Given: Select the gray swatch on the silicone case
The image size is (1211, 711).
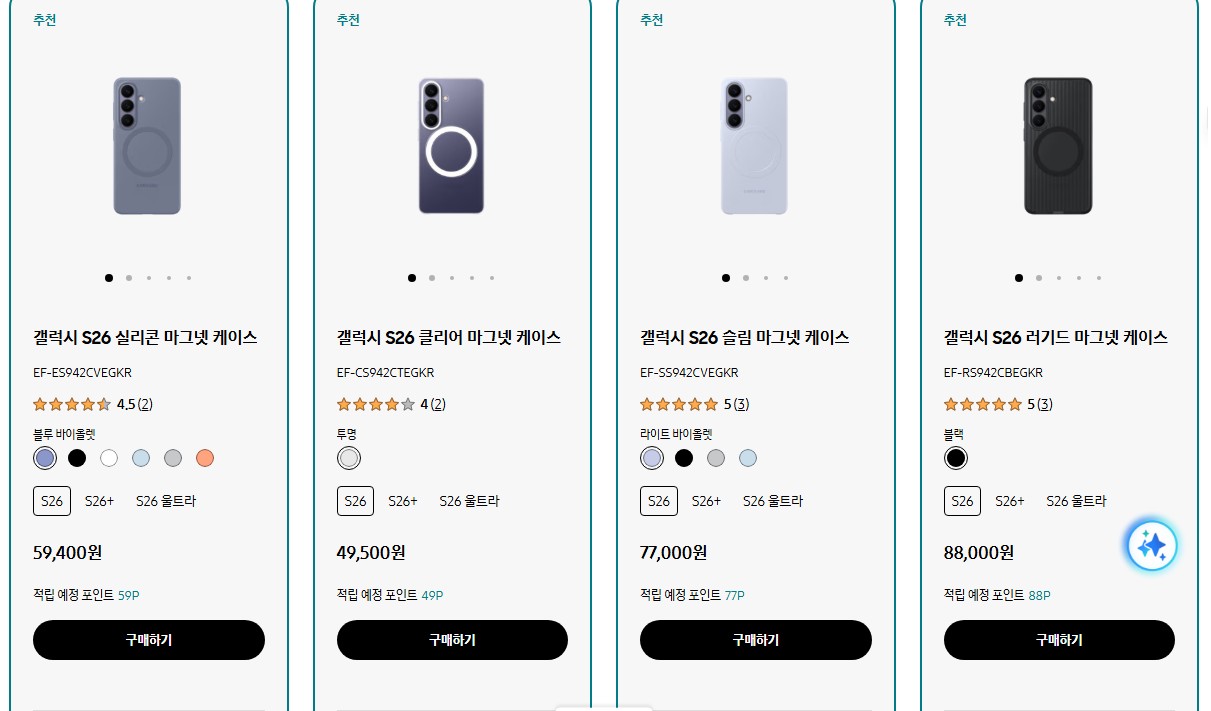Looking at the screenshot, I should tap(172, 458).
